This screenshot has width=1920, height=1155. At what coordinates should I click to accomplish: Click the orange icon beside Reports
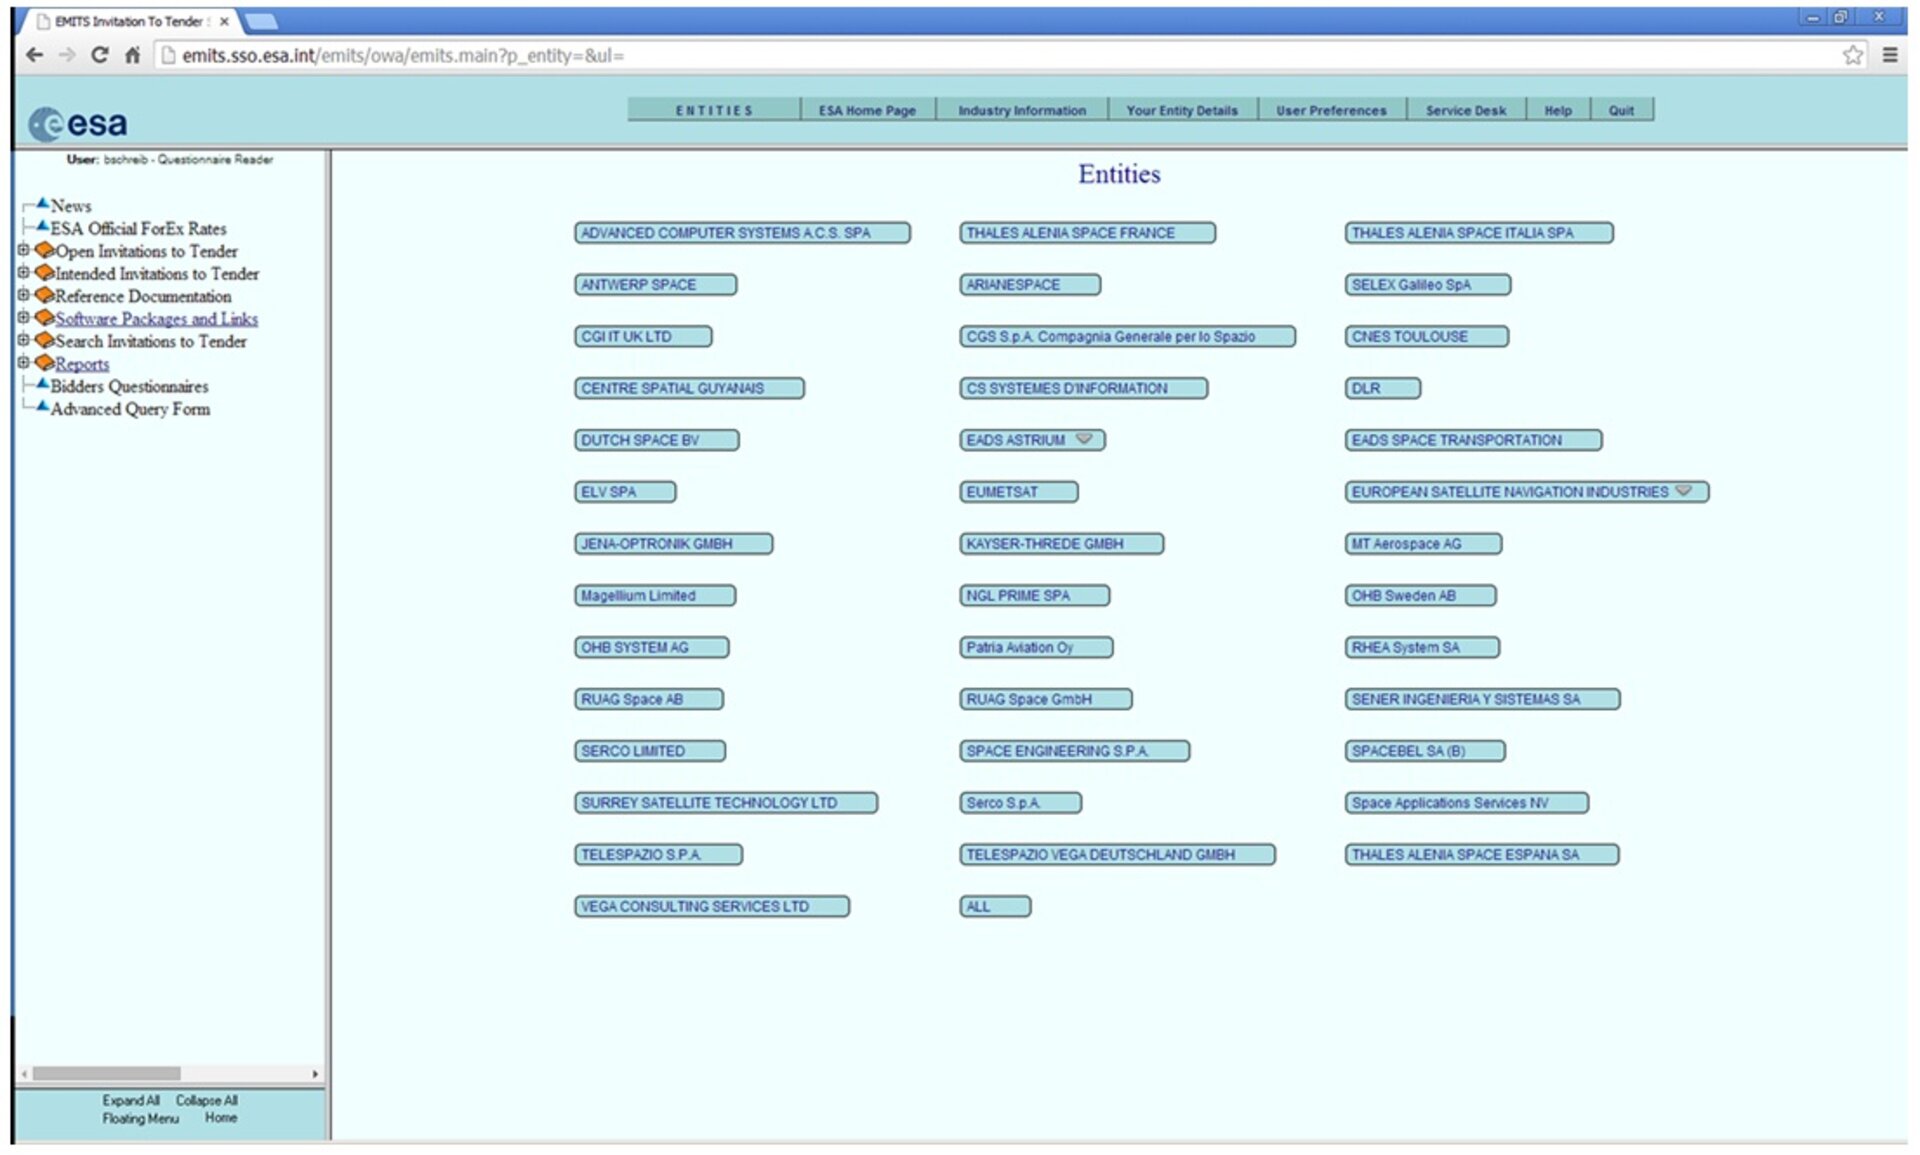[x=44, y=362]
